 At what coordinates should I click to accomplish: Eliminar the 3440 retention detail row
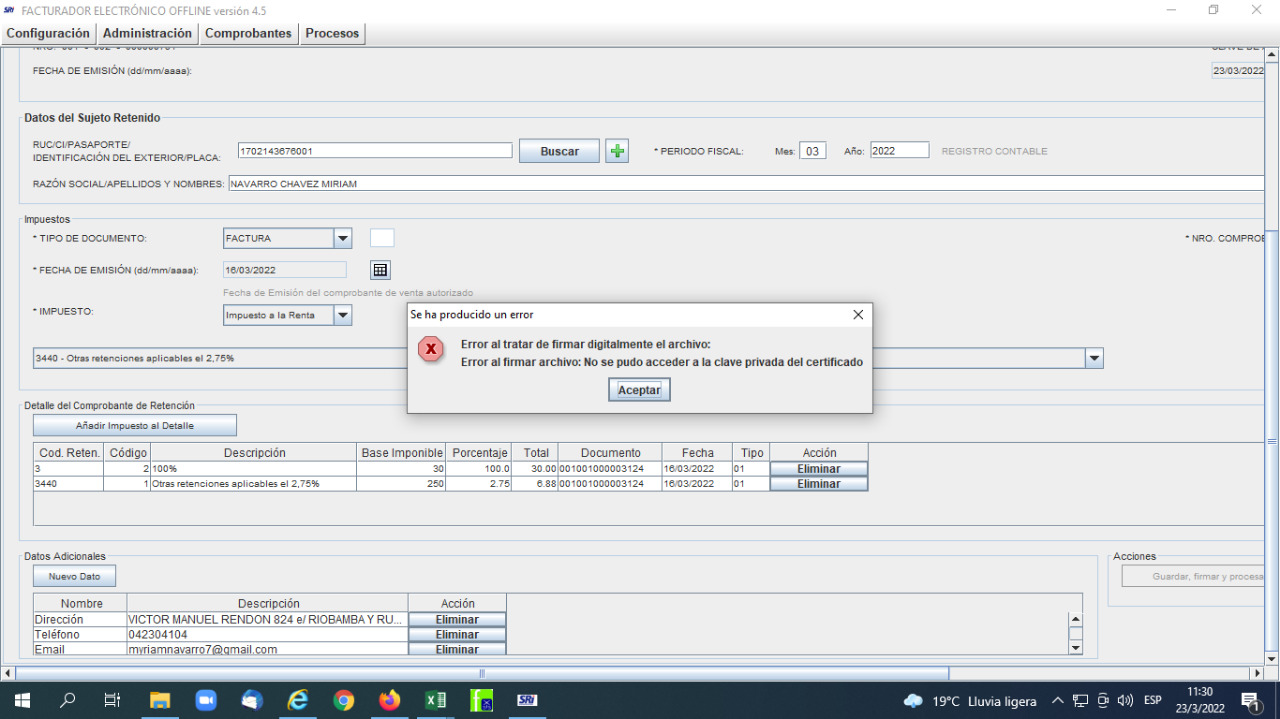(x=818, y=484)
